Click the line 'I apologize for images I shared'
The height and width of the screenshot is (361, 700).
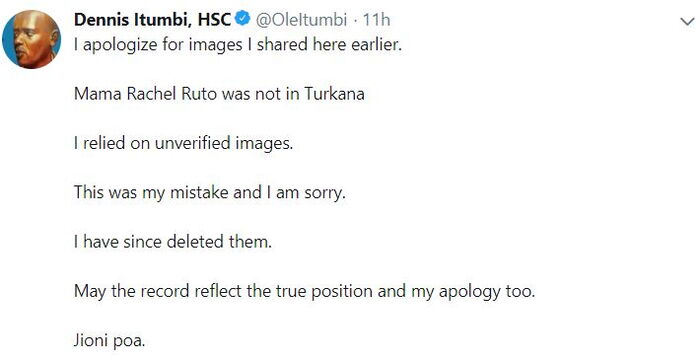pyautogui.click(x=238, y=45)
